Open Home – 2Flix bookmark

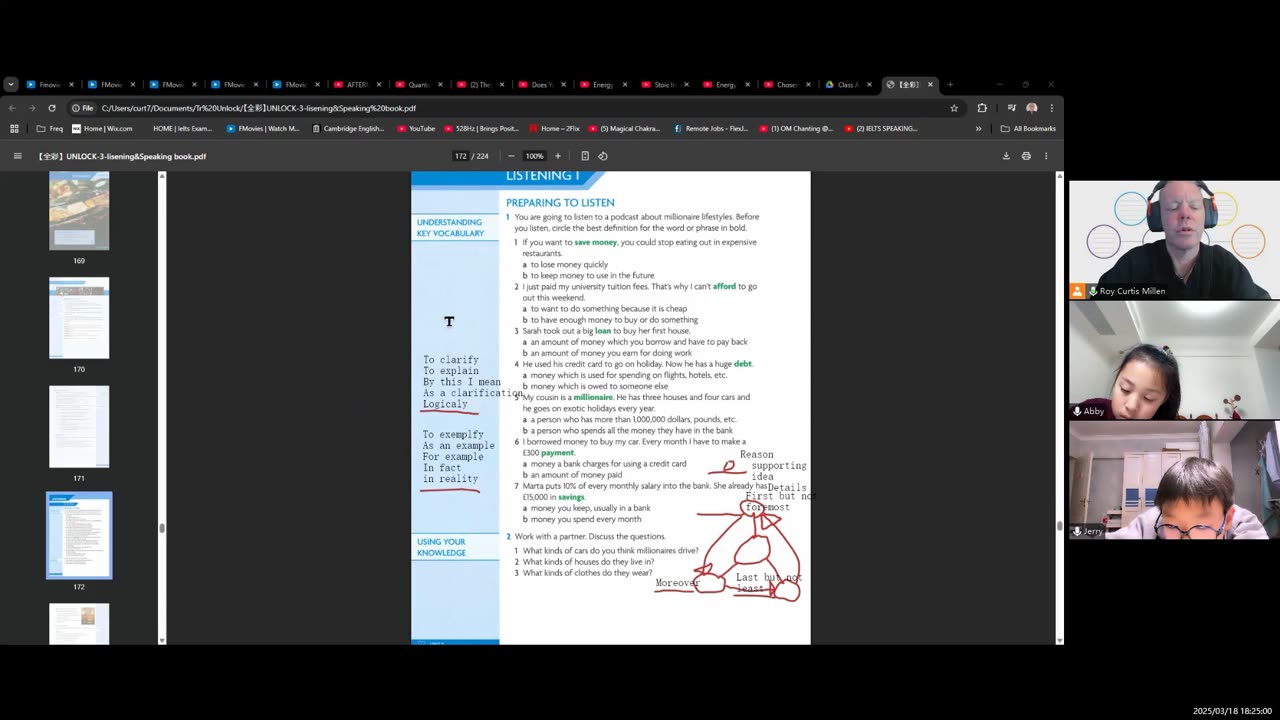click(x=554, y=128)
